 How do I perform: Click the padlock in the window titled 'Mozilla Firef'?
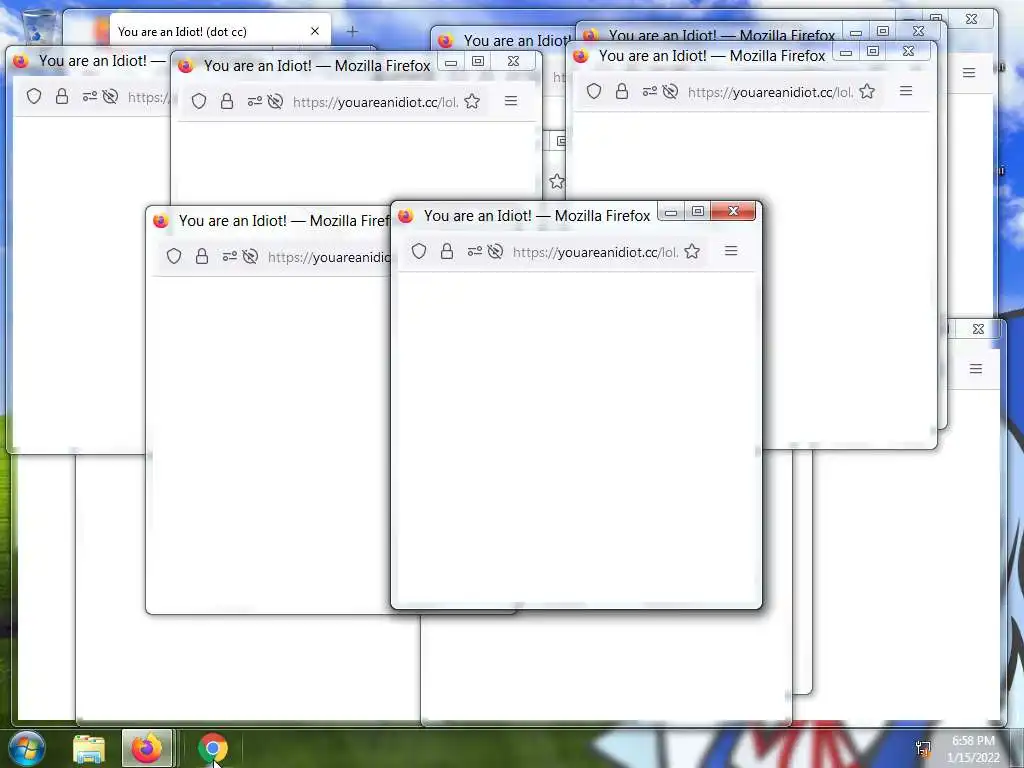(x=202, y=256)
